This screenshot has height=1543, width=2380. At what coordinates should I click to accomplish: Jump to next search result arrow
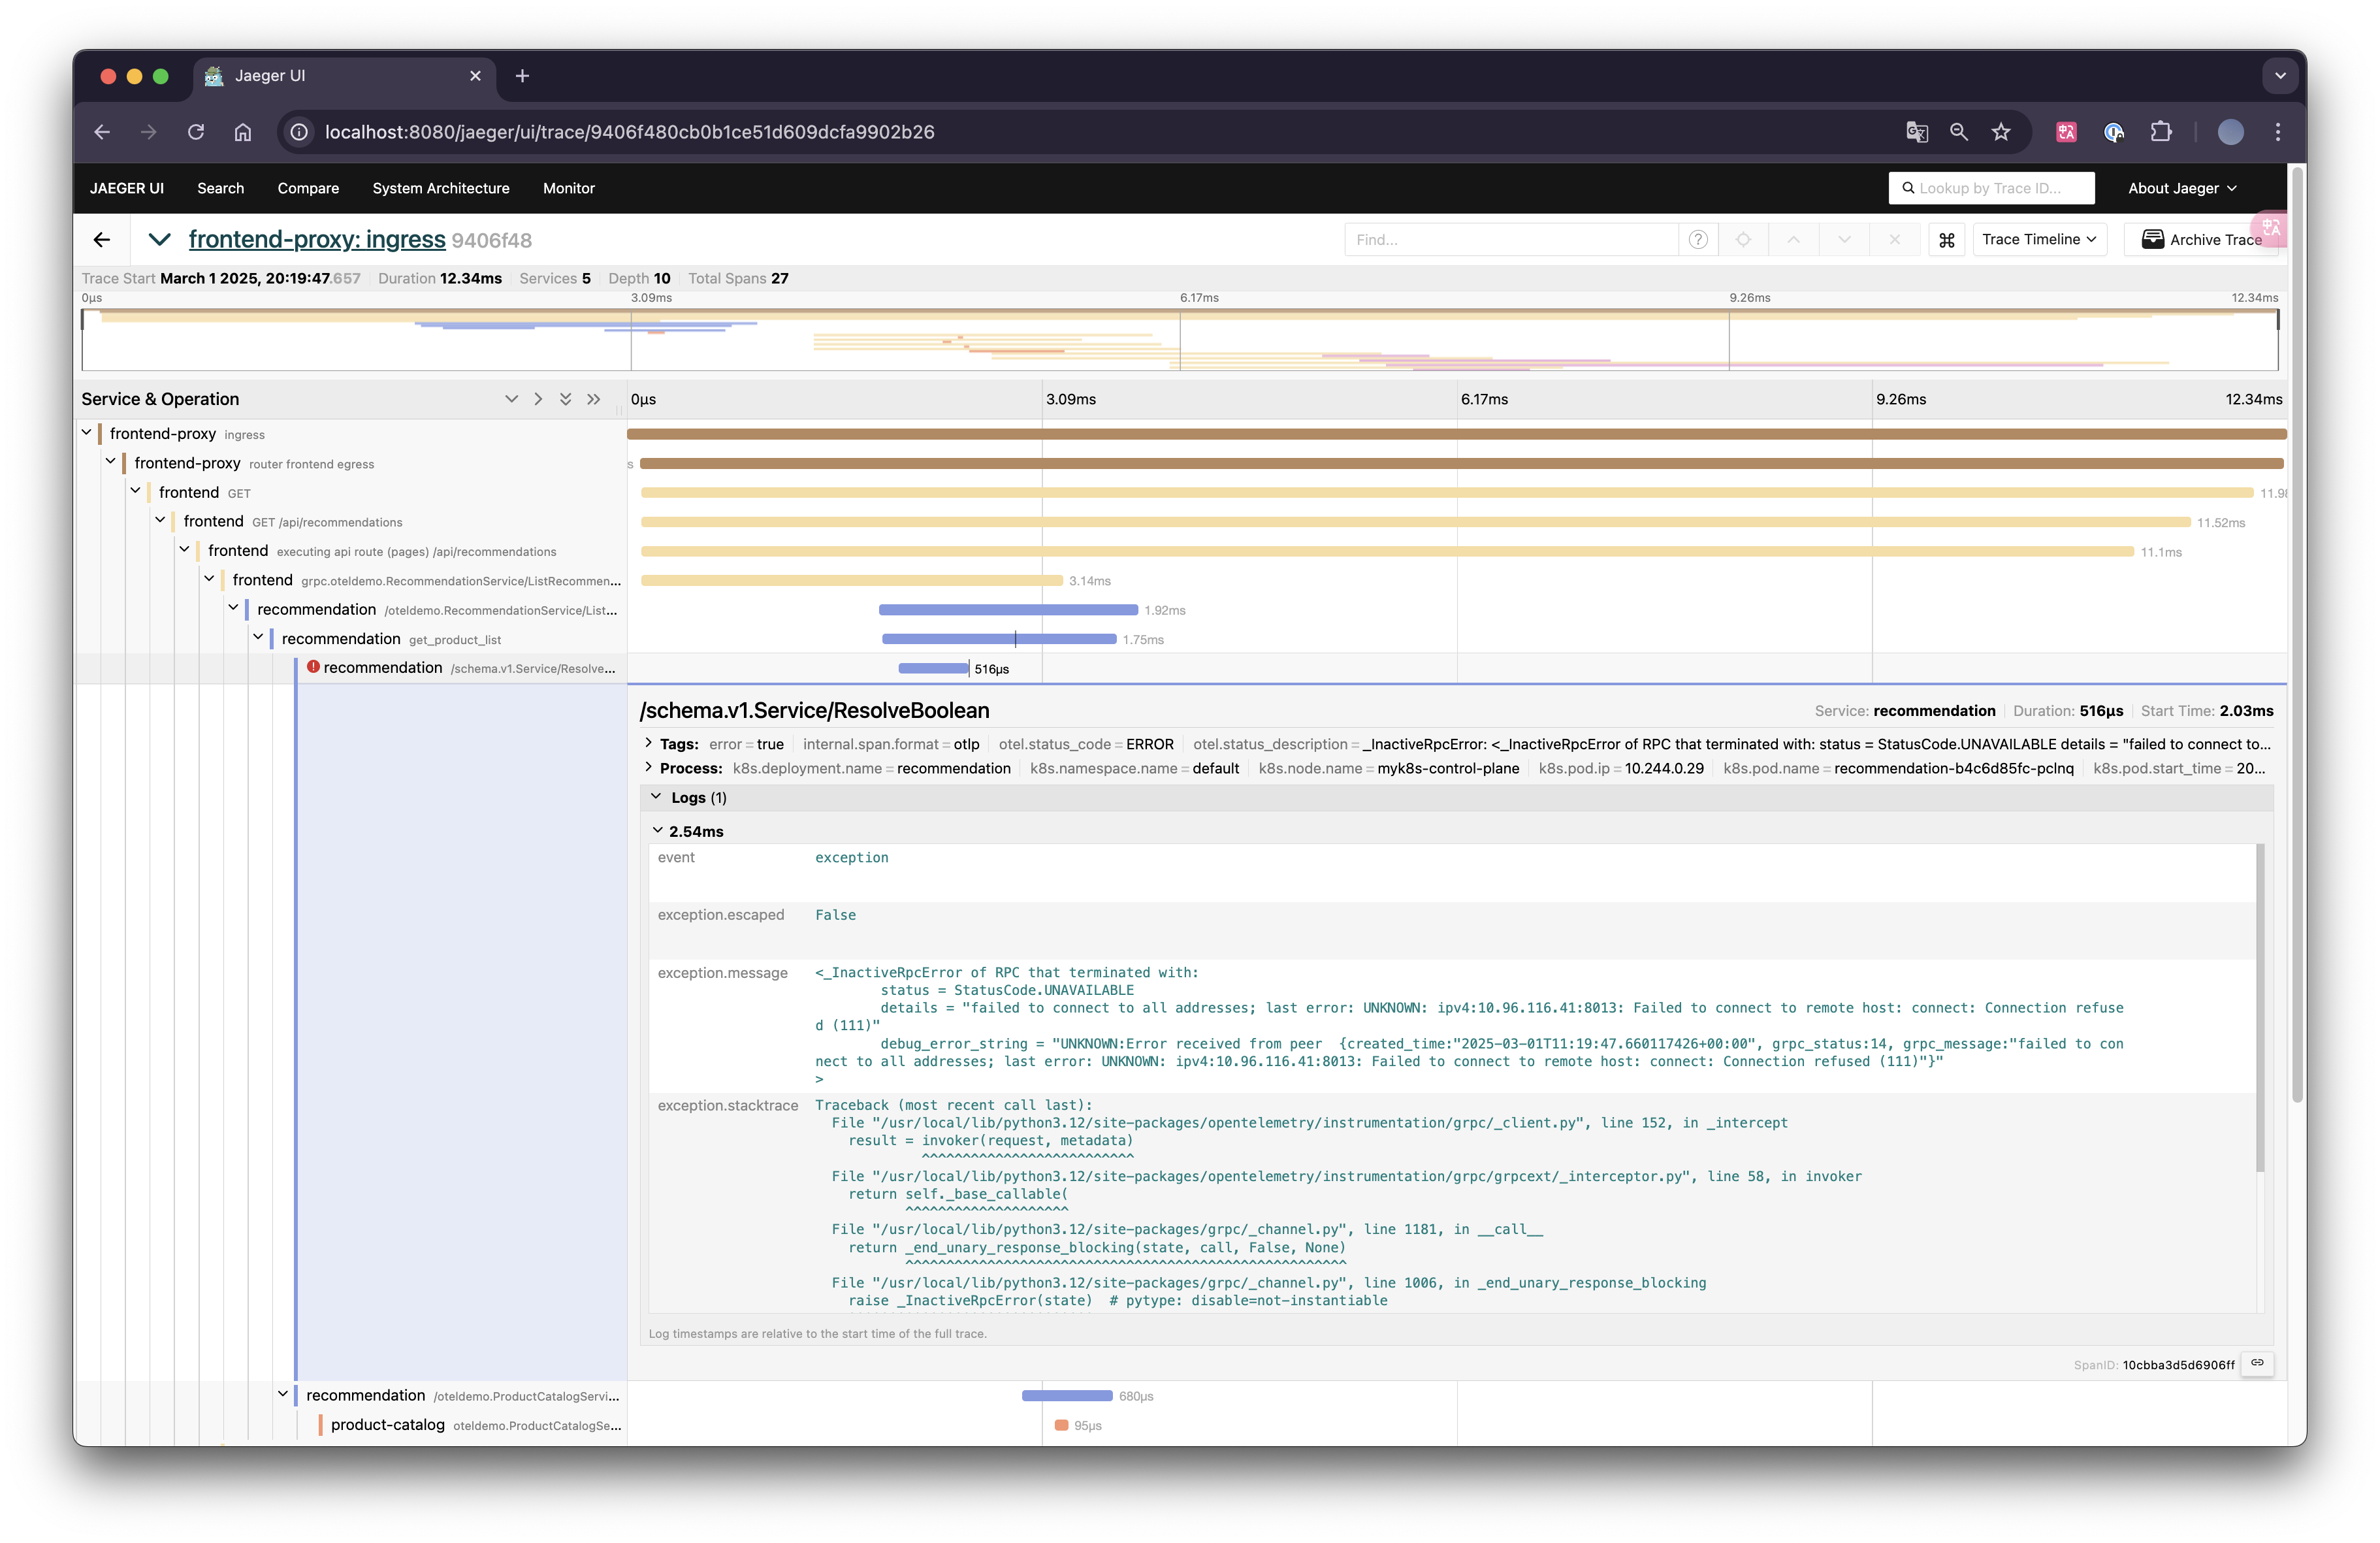pyautogui.click(x=1844, y=240)
